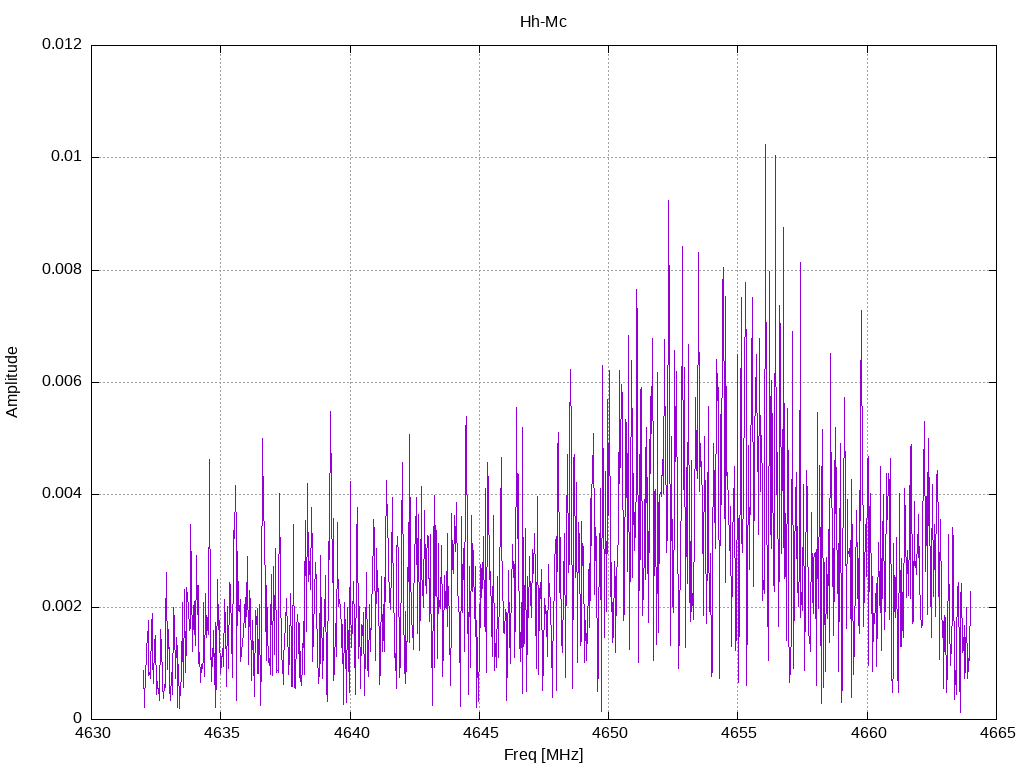This screenshot has height=768, width=1024.
Task: Select the 4645 x-axis tick label
Action: point(480,733)
